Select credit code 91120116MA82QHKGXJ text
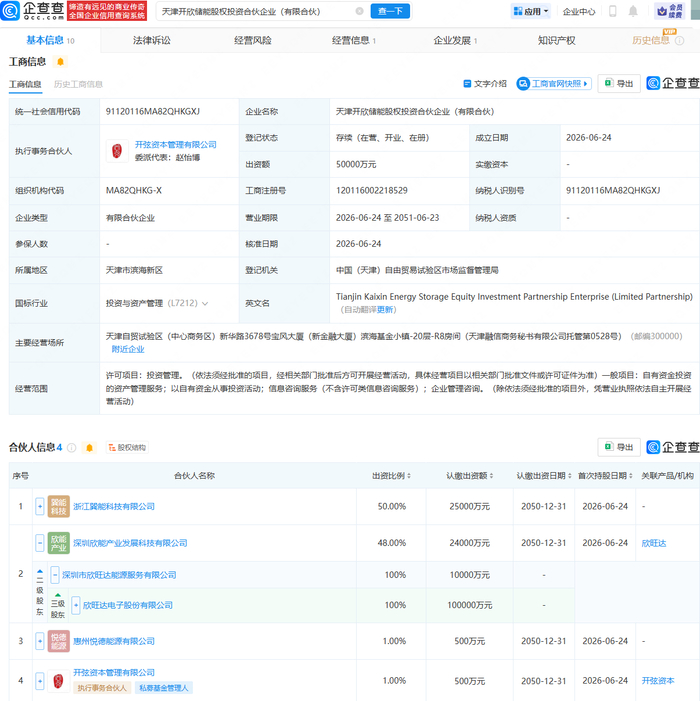Viewport: 700px width, 701px height. pyautogui.click(x=153, y=111)
